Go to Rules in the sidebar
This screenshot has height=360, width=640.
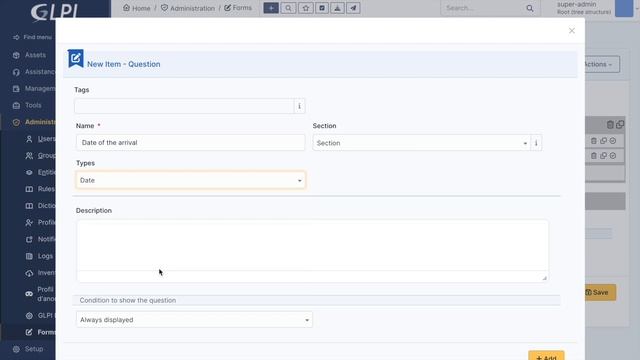click(40, 189)
